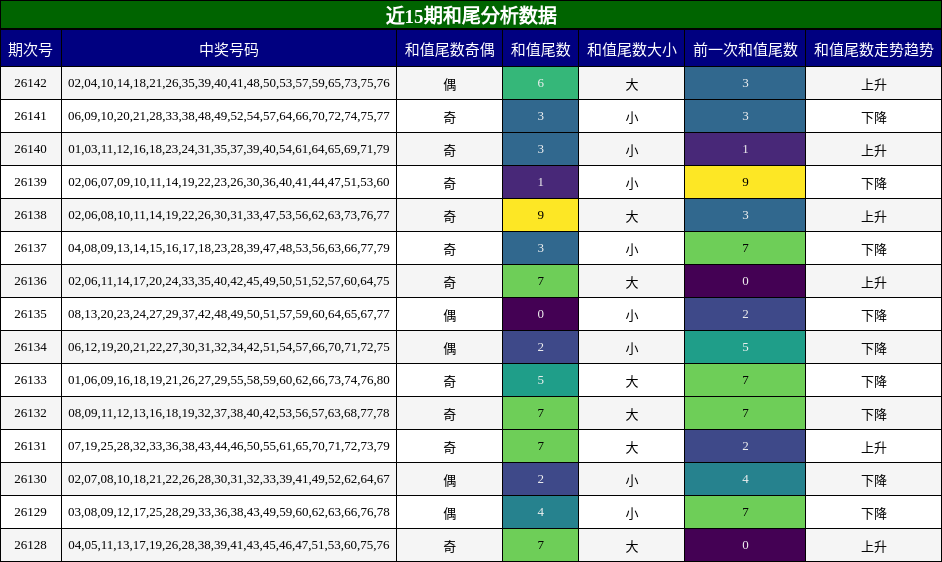The image size is (942, 562).
Task: Click 奇 parity cell in row 26141
Action: pyautogui.click(x=449, y=117)
